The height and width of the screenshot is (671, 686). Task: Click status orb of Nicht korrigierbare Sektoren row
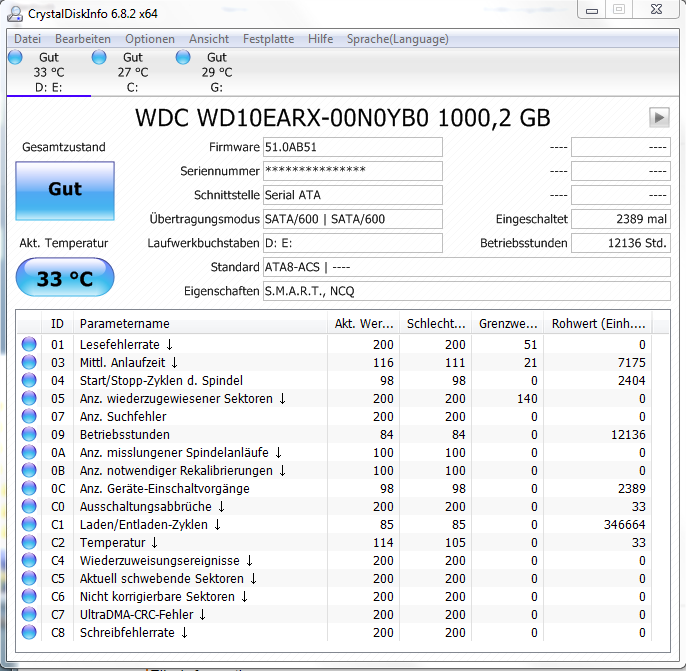29,596
